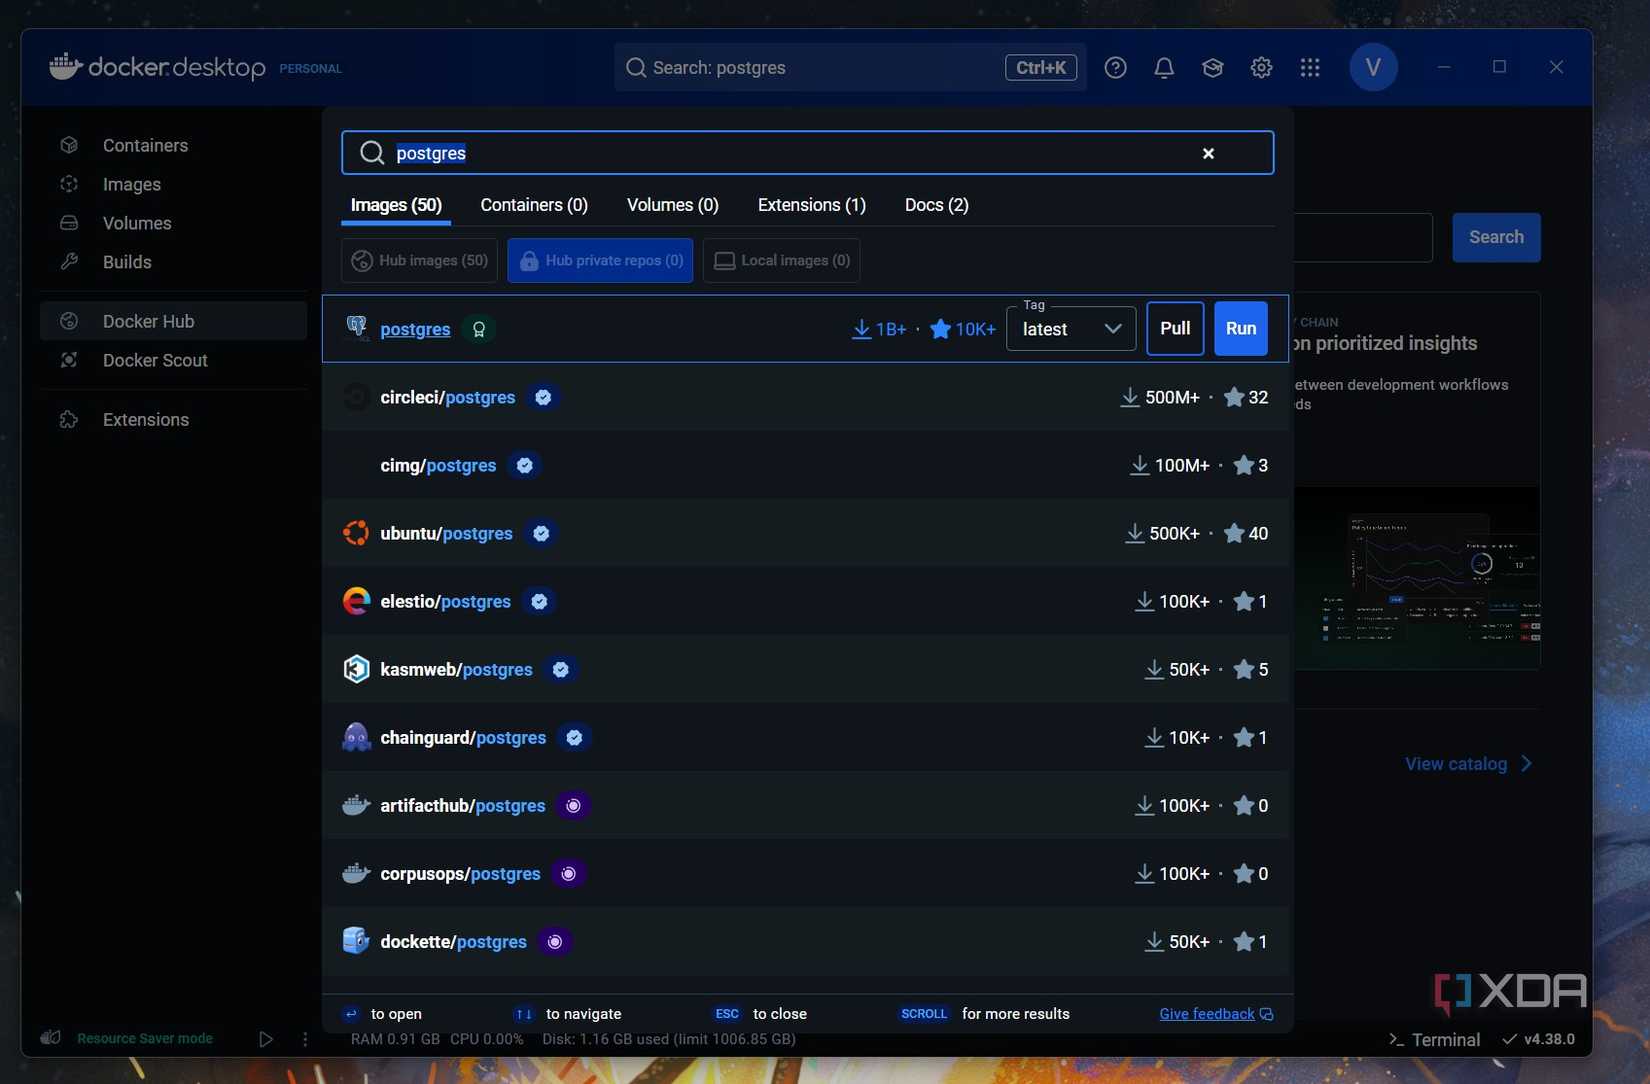Select the elestio/postgres result
1650x1084 pixels.
(805, 601)
